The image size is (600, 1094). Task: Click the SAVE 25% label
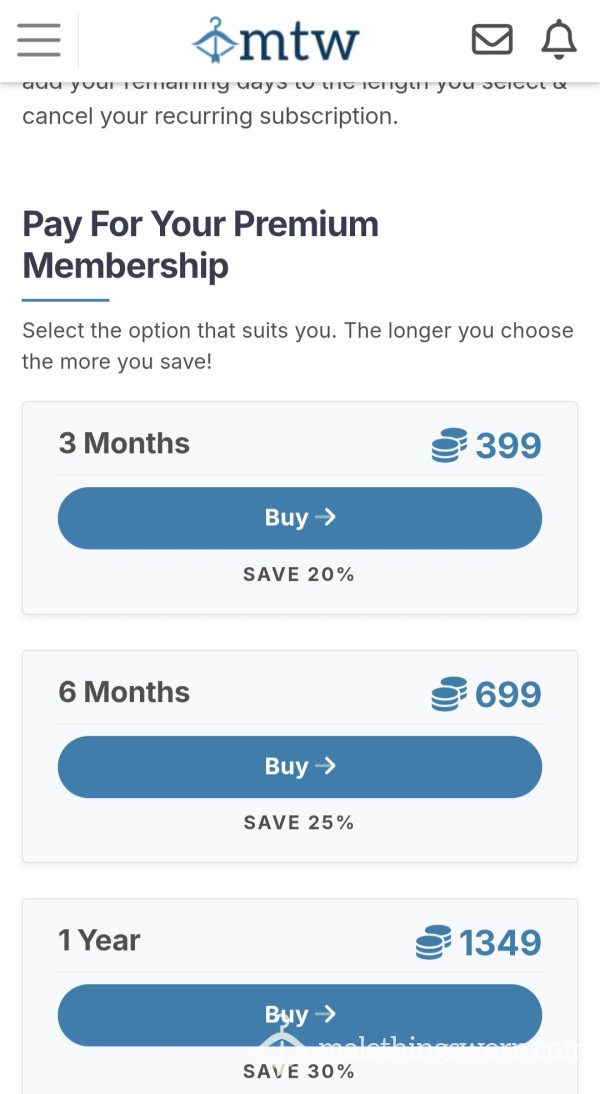(299, 822)
